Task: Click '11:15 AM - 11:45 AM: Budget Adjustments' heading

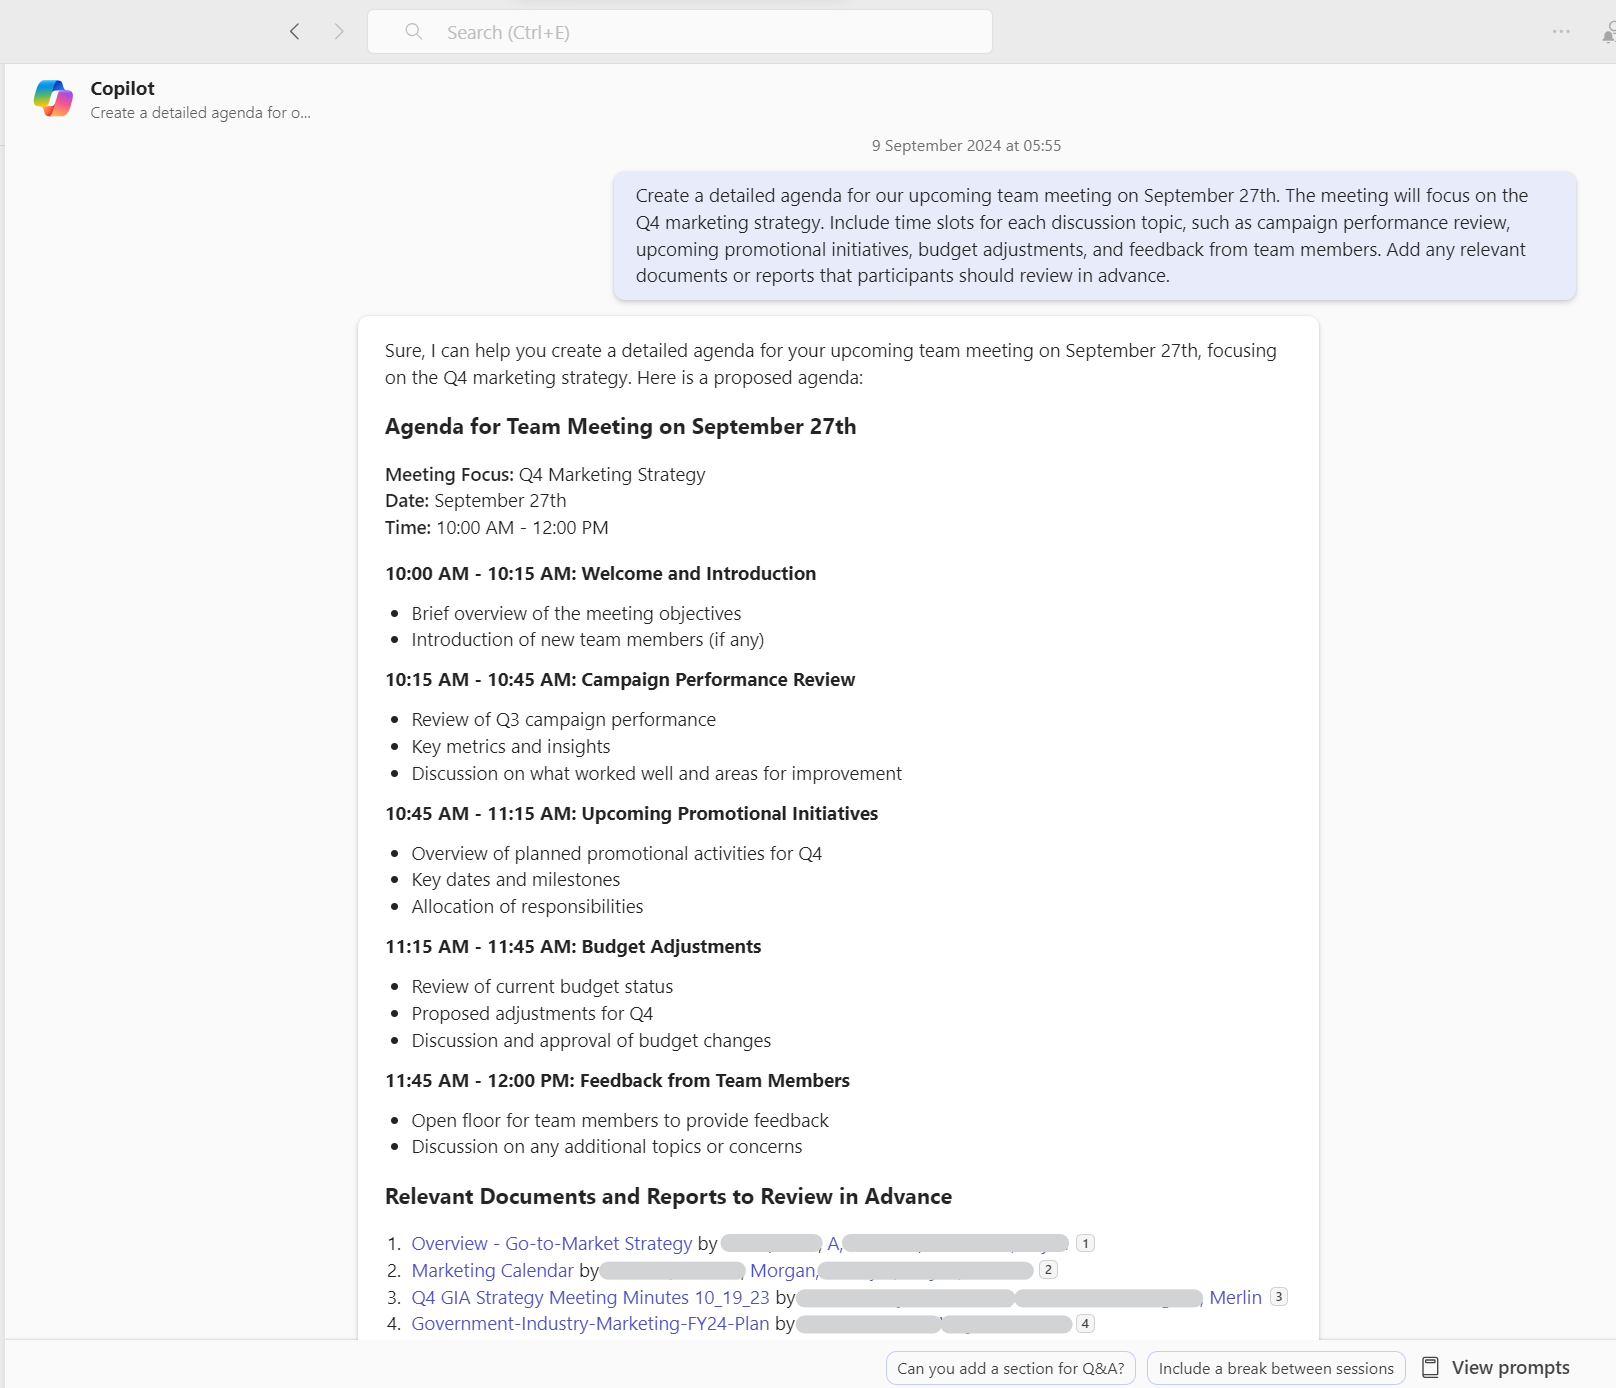Action: [573, 947]
